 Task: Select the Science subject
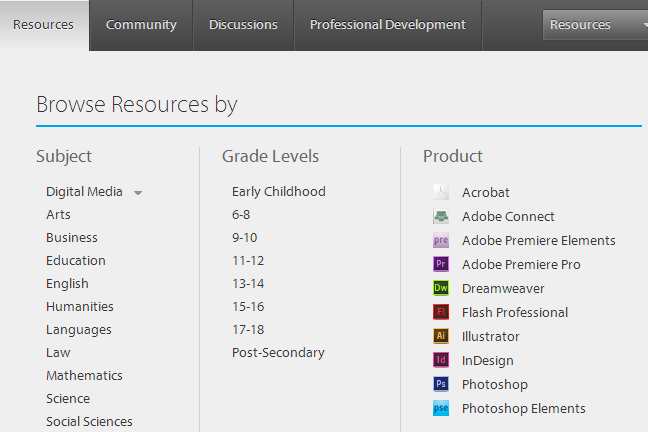pyautogui.click(x=68, y=399)
